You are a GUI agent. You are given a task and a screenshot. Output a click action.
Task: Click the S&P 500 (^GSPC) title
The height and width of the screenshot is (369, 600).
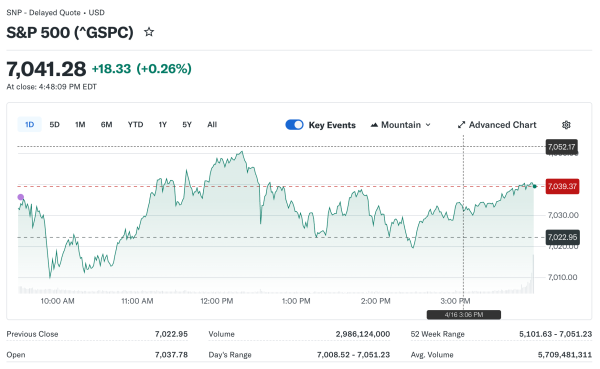[70, 33]
